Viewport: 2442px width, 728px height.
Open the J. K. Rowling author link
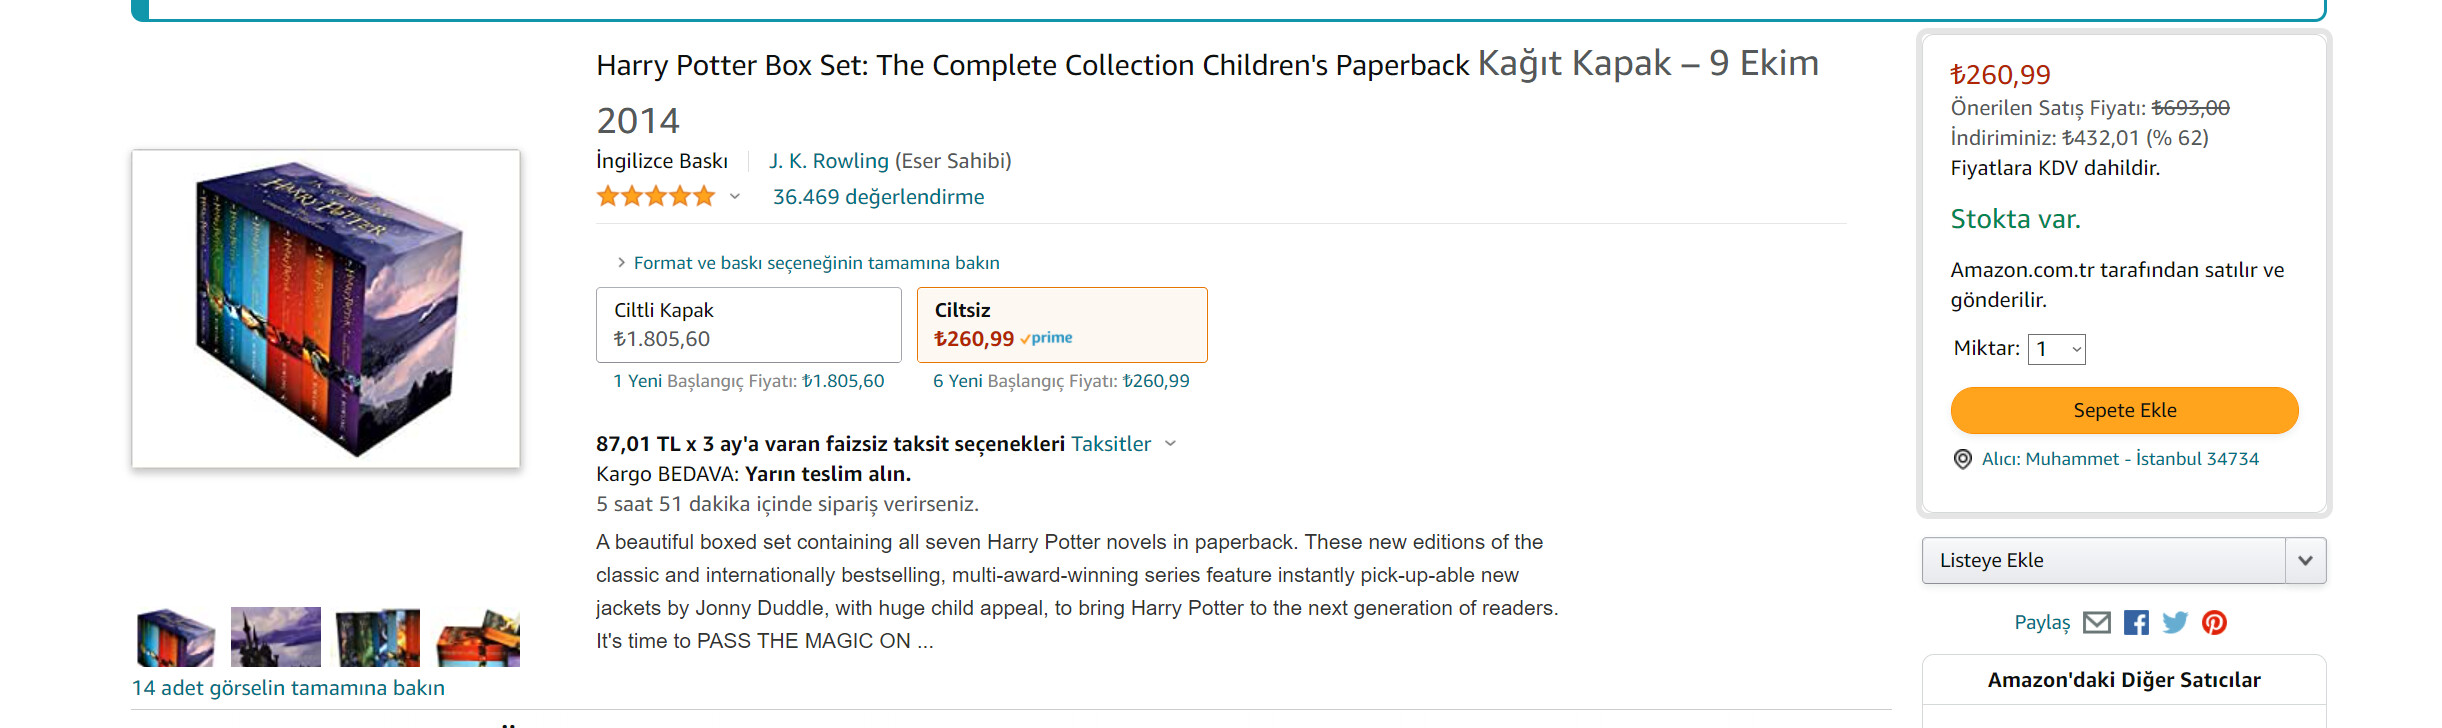coord(828,161)
